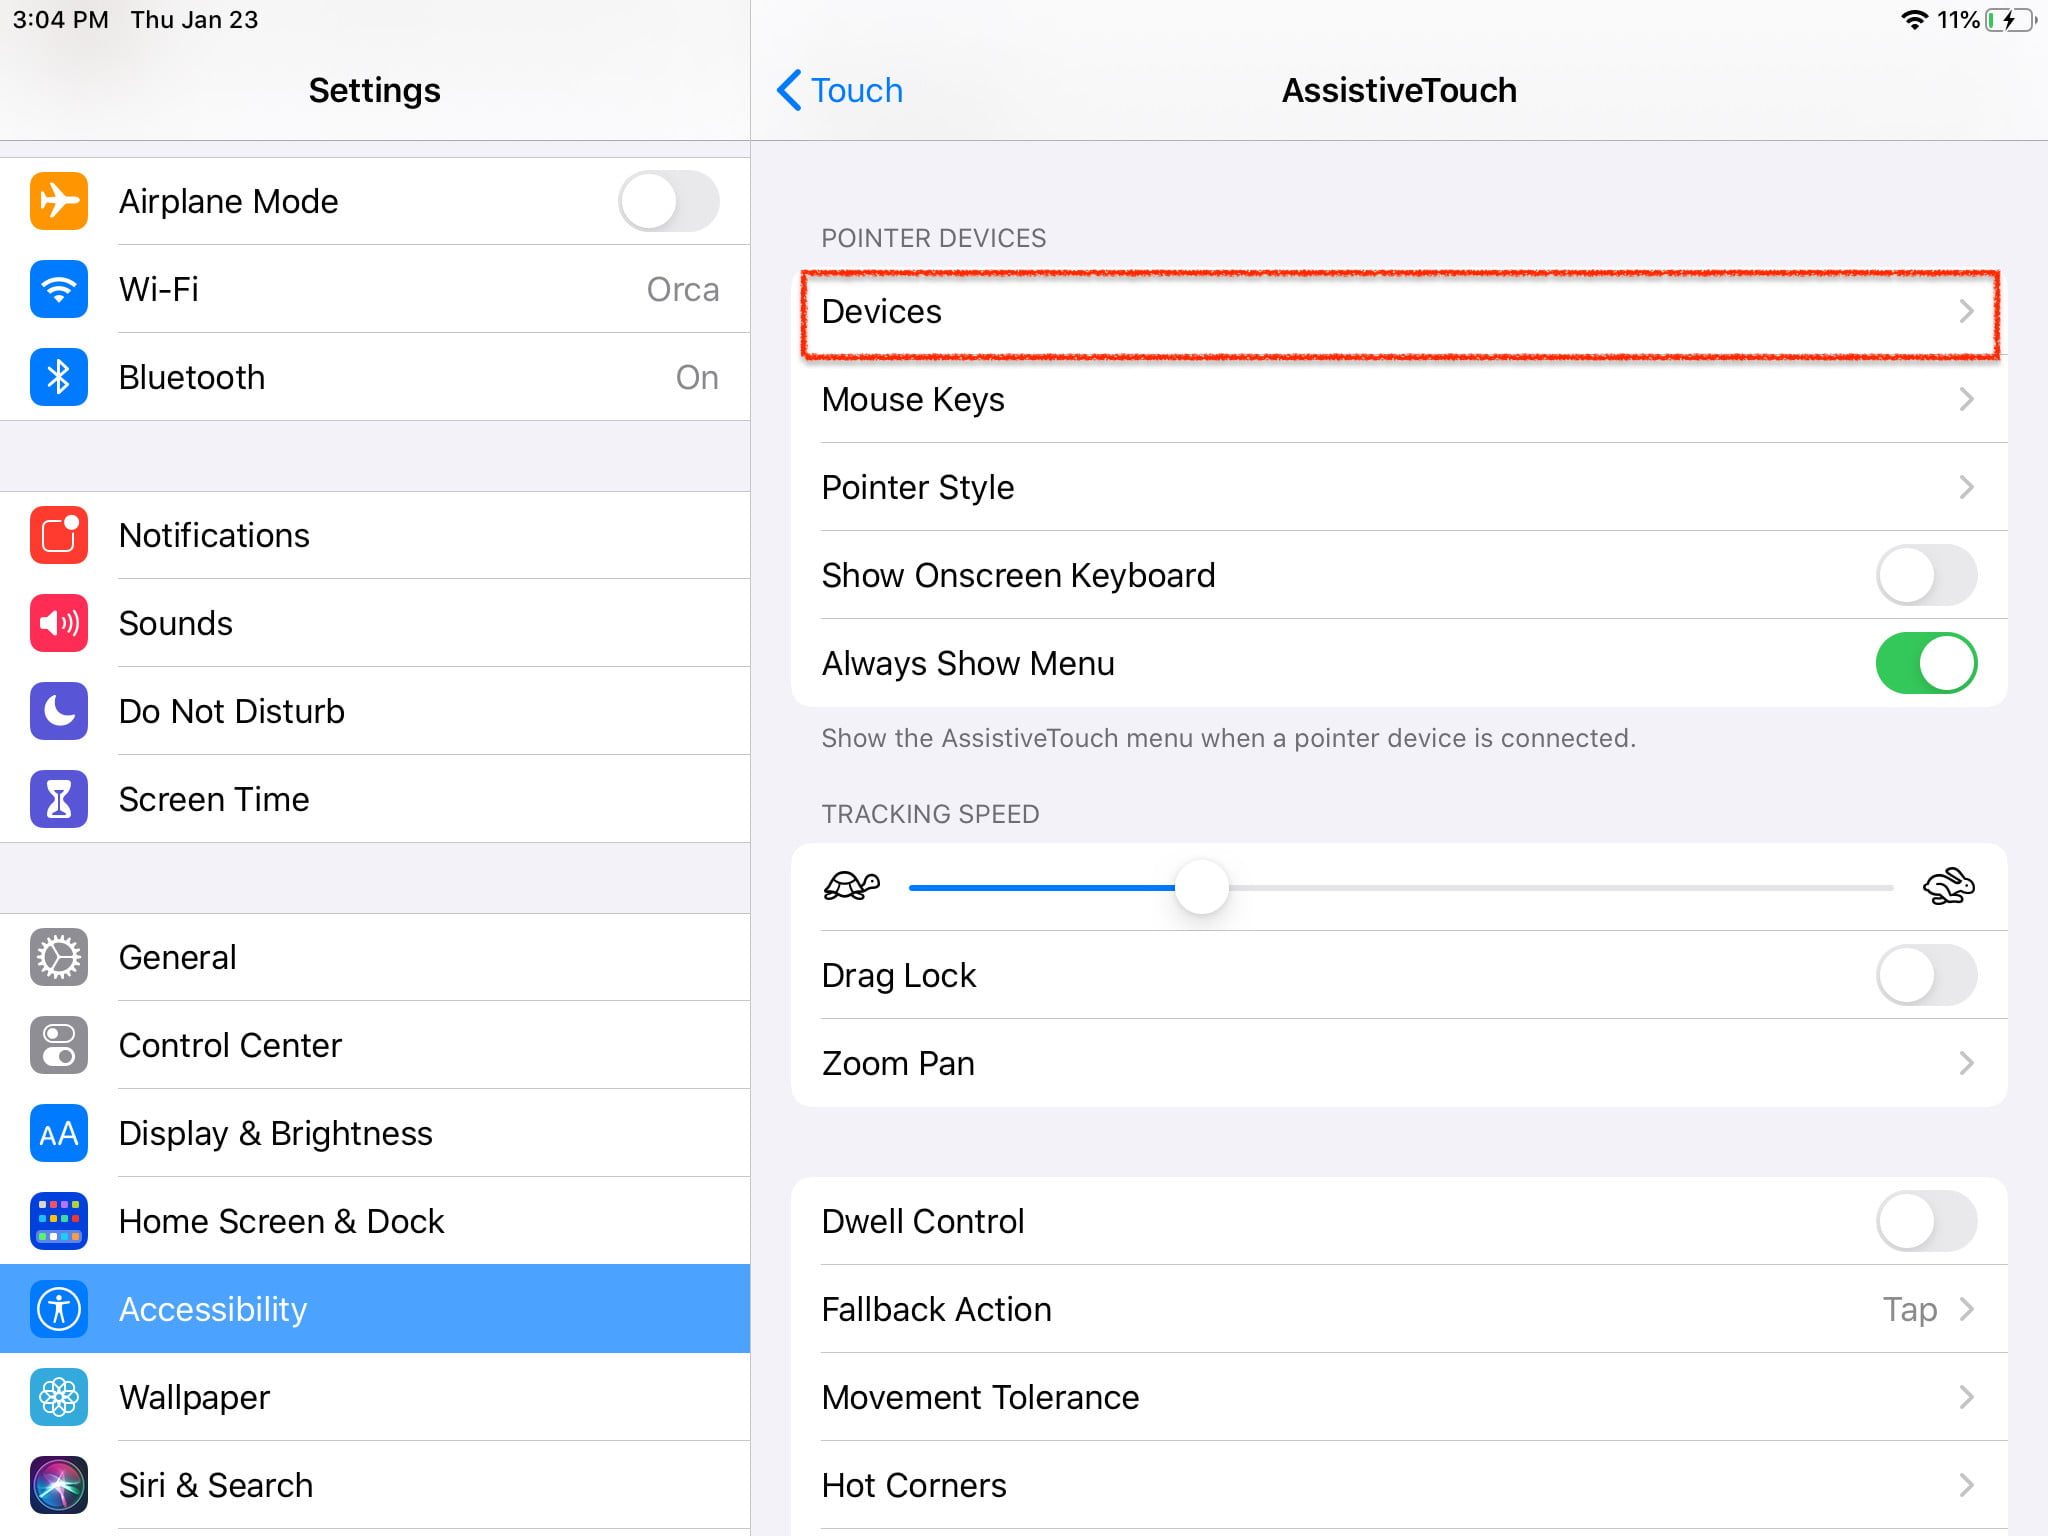Select the Airplane Mode icon
Viewport: 2048px width, 1536px height.
(59, 200)
